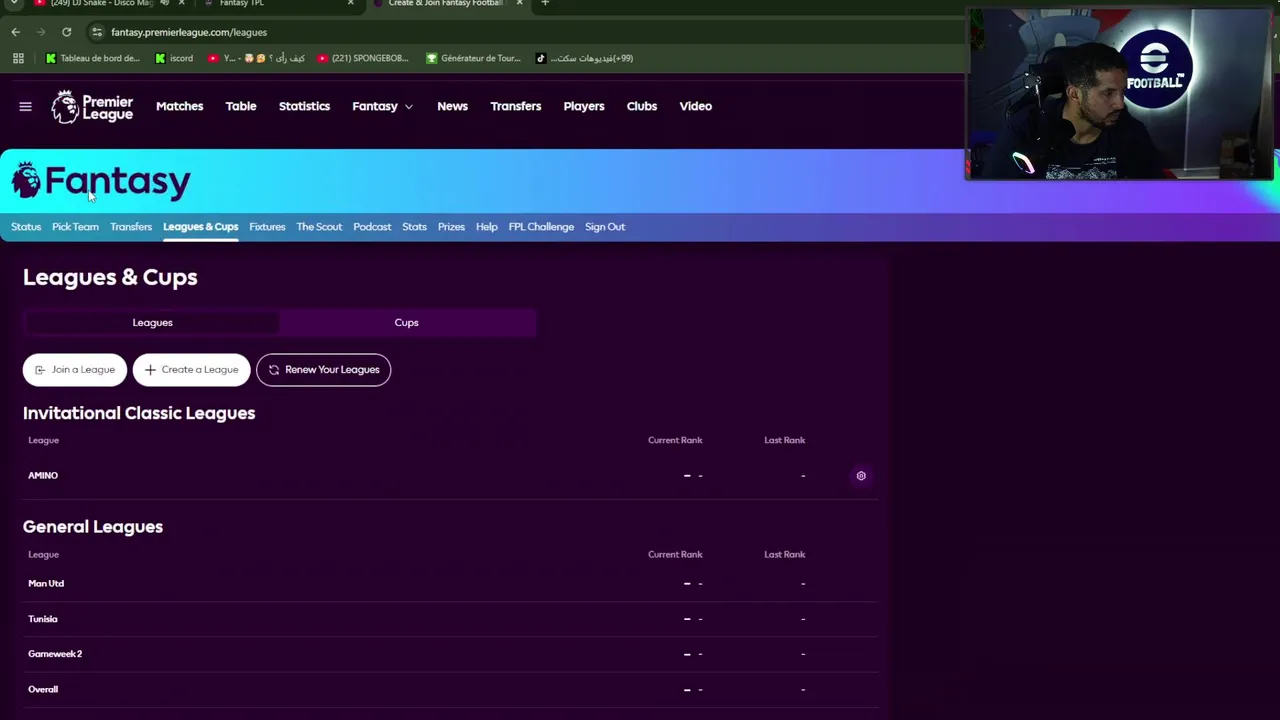Open the Prizes sub-tab
1280x720 pixels.
click(451, 227)
